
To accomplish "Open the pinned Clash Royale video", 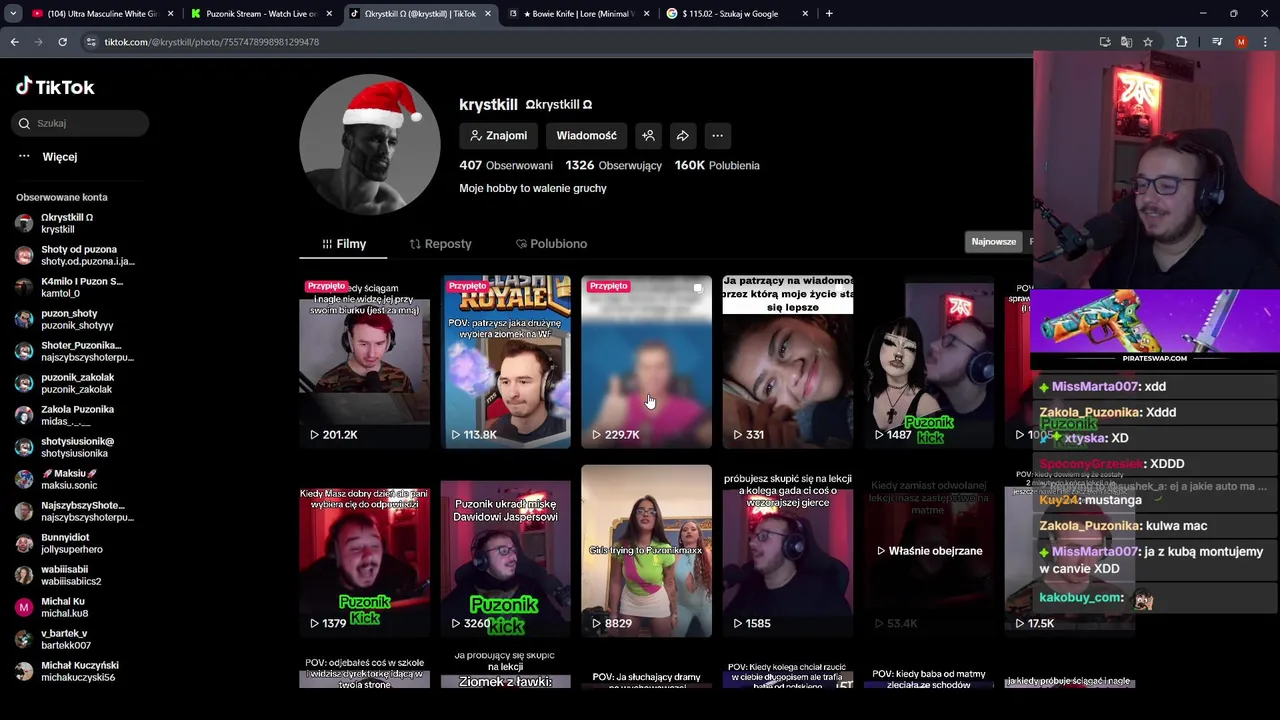I will 506,362.
